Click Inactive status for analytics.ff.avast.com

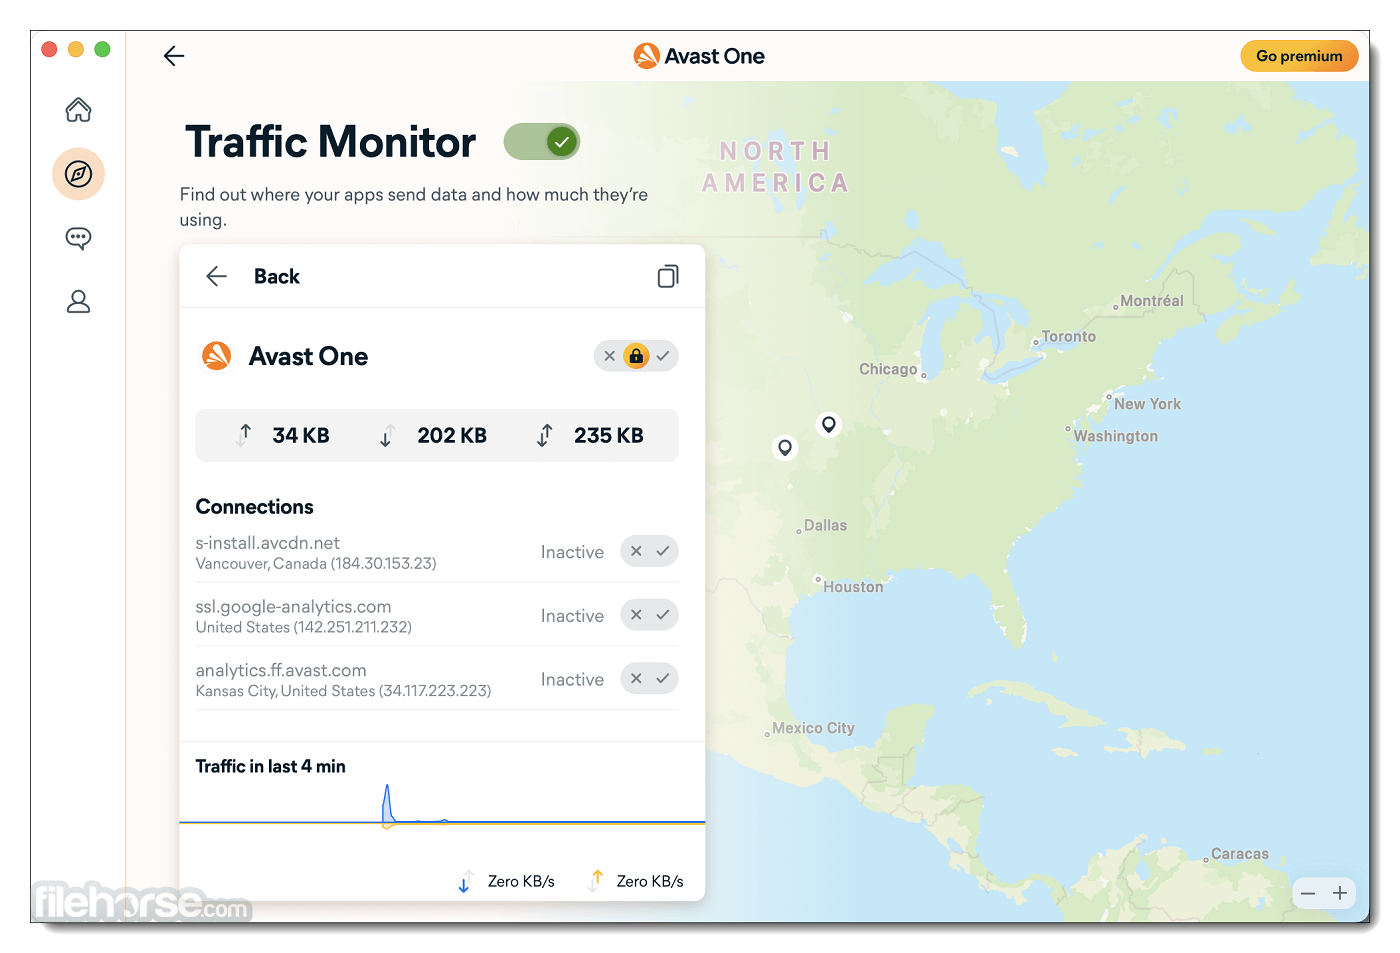point(572,680)
